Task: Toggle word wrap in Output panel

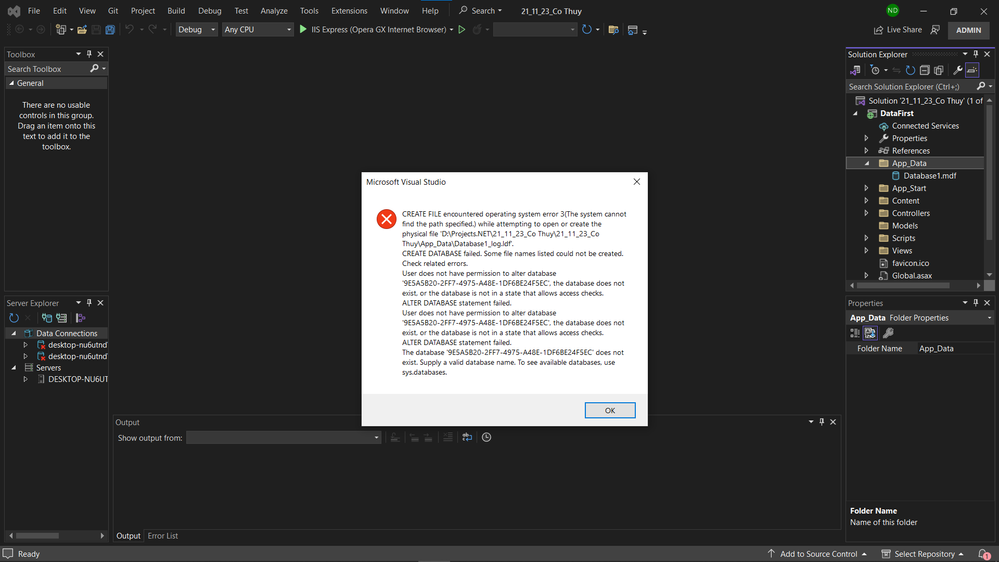Action: (x=467, y=437)
